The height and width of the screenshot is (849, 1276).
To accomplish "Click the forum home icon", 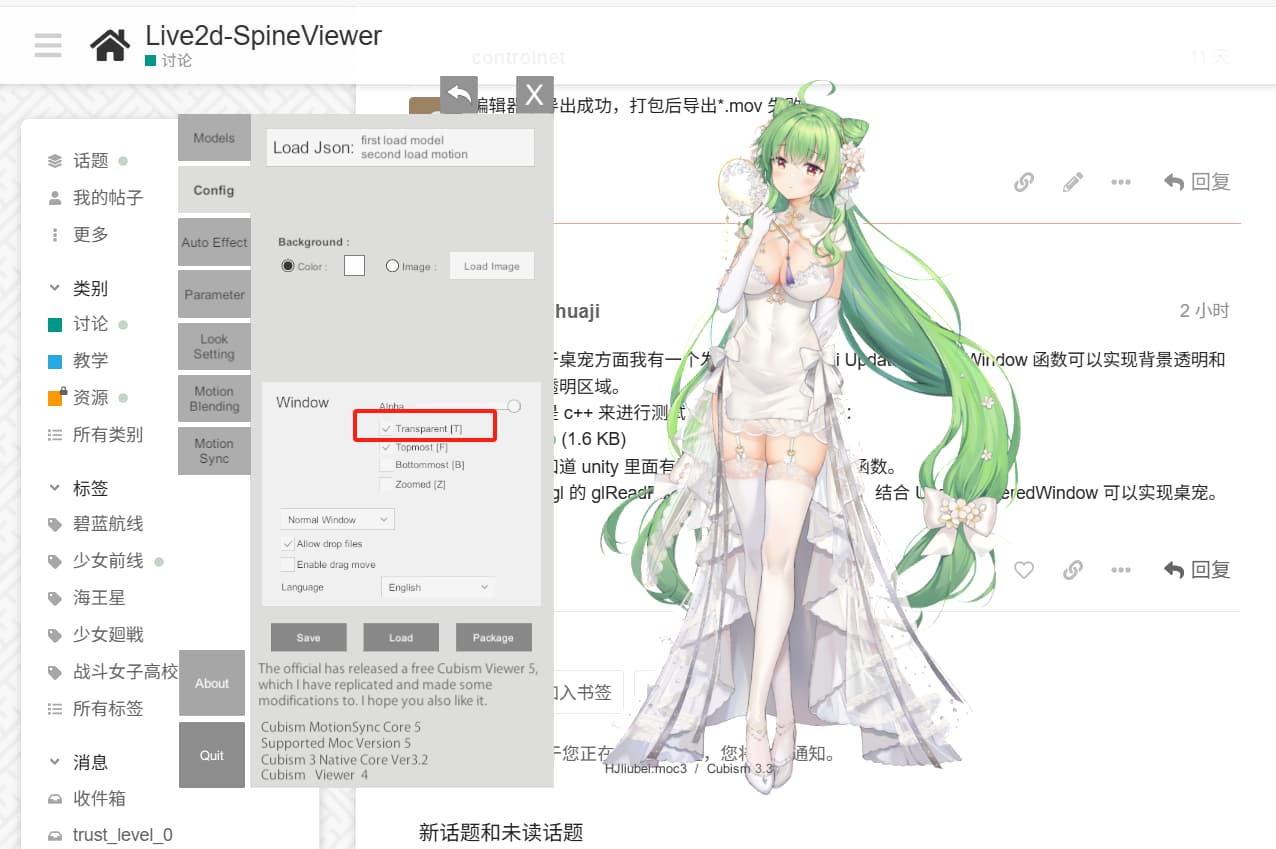I will [110, 45].
